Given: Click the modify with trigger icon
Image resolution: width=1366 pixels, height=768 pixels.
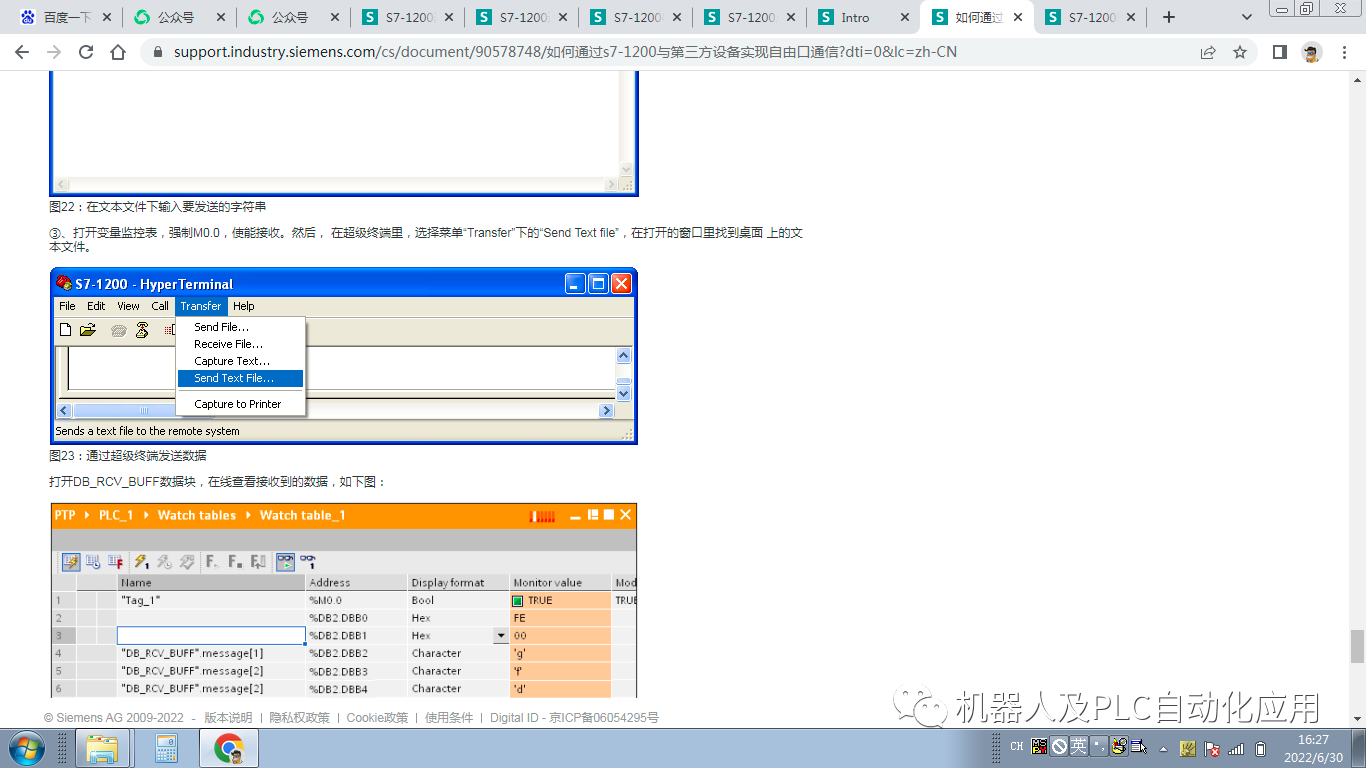Looking at the screenshot, I should pyautogui.click(x=164, y=562).
